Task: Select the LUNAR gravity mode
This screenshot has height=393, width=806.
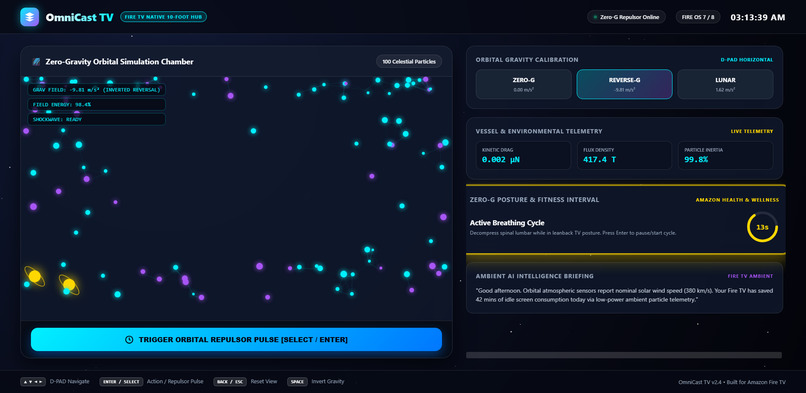Action: (725, 84)
